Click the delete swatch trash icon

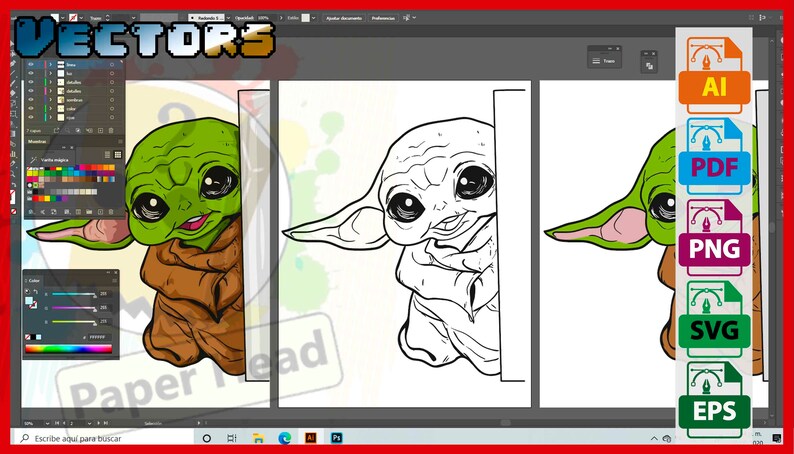click(111, 212)
